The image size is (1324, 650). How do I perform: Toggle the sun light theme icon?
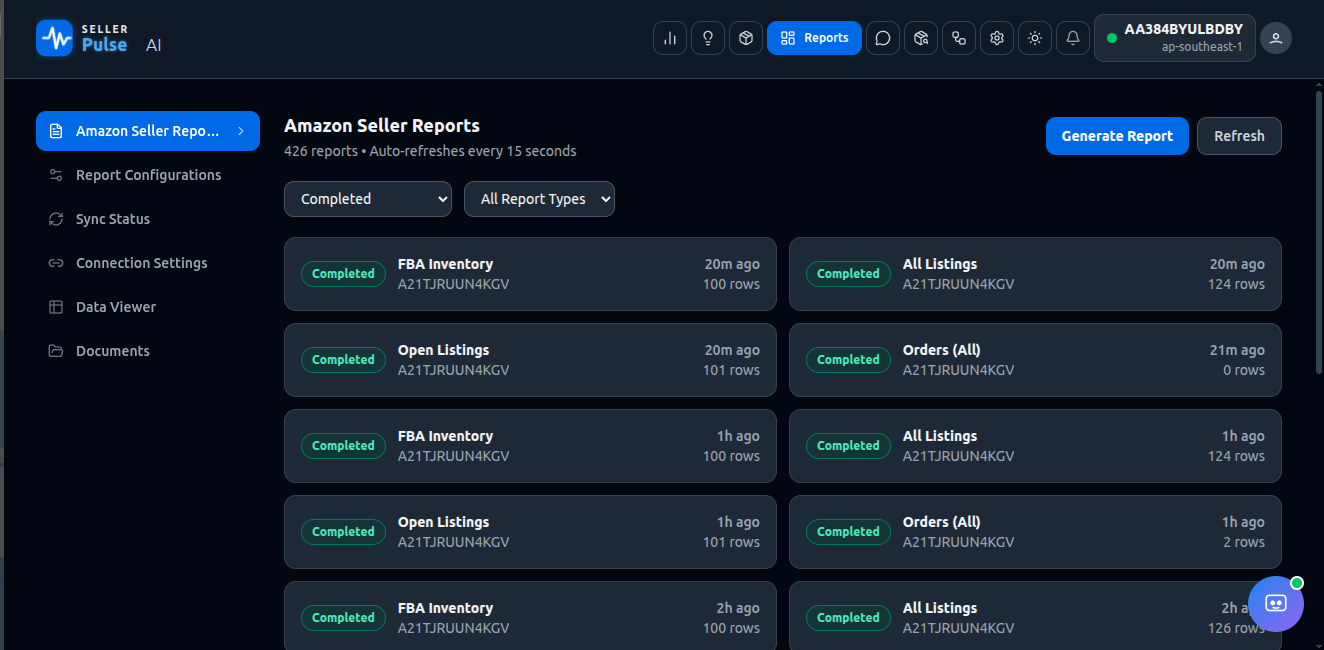pos(1035,38)
